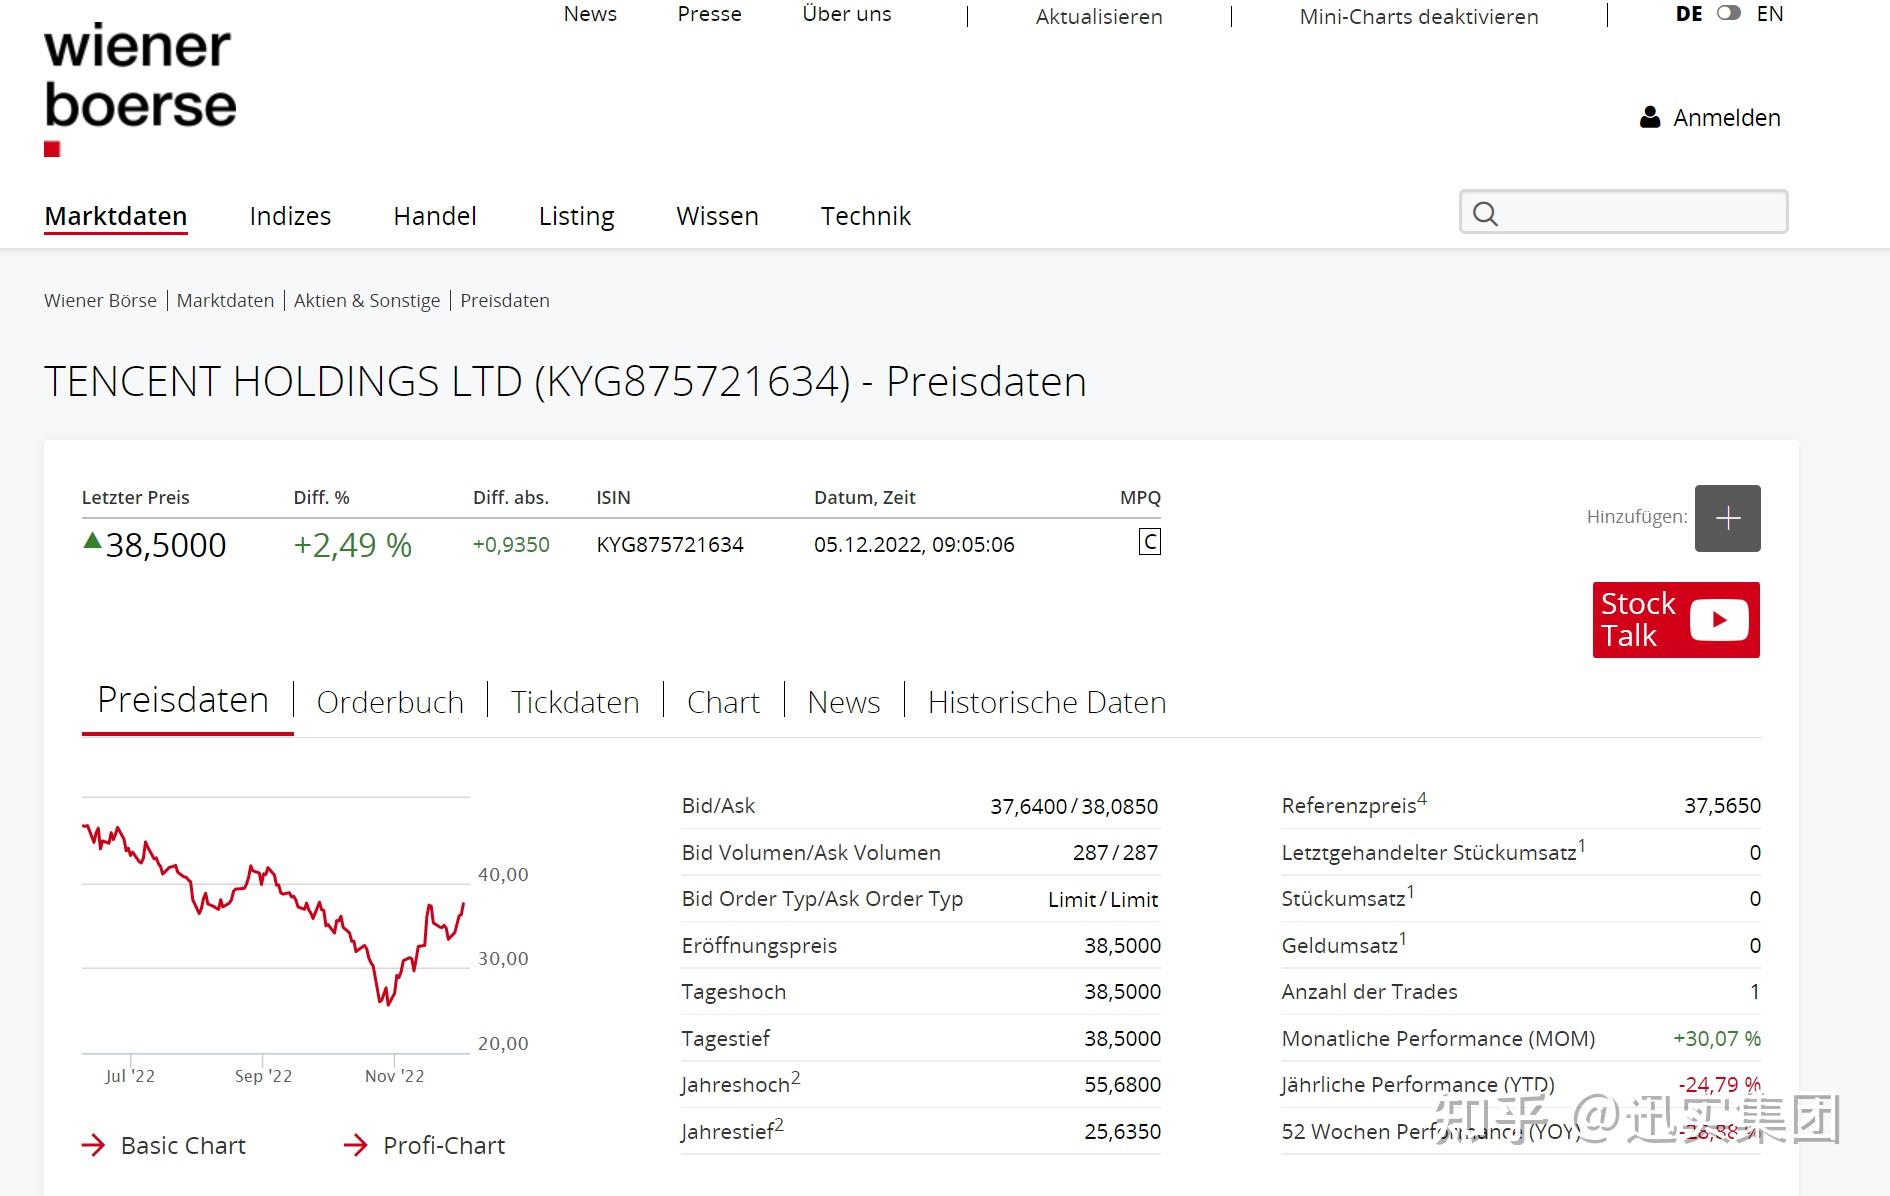Image resolution: width=1890 pixels, height=1196 pixels.
Task: Click the Geldumsatz label
Action: point(1344,944)
